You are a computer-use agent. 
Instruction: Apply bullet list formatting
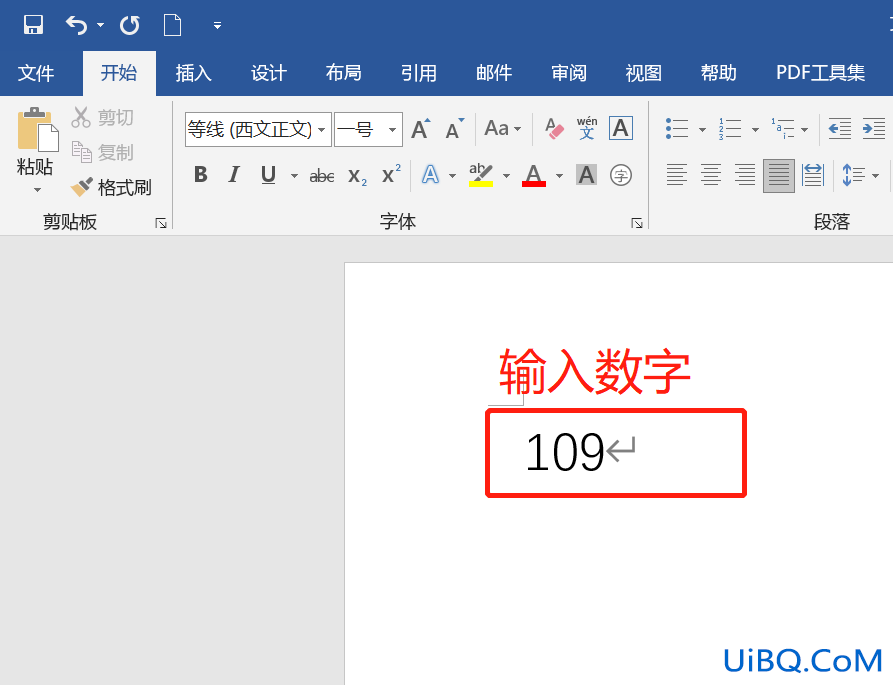click(x=677, y=129)
